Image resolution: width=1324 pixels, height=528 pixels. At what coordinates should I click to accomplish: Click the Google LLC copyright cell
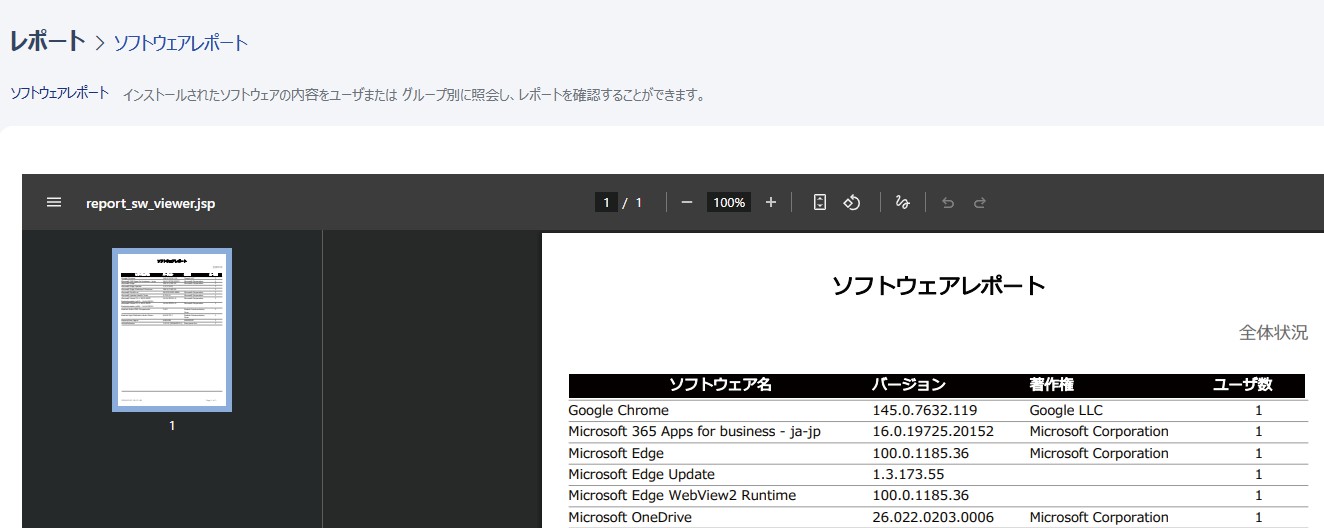[1066, 410]
